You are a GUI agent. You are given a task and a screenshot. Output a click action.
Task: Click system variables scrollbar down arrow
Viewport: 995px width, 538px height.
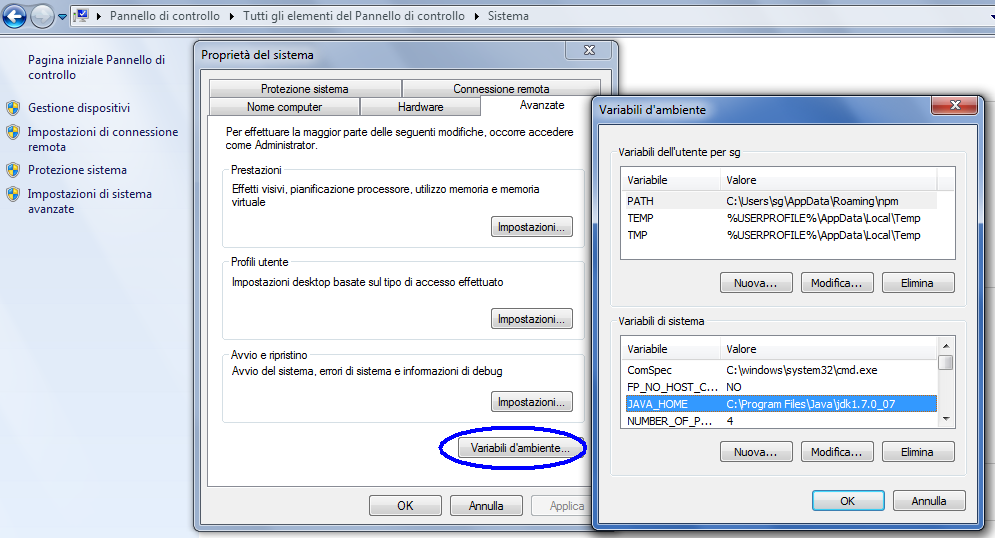946,419
